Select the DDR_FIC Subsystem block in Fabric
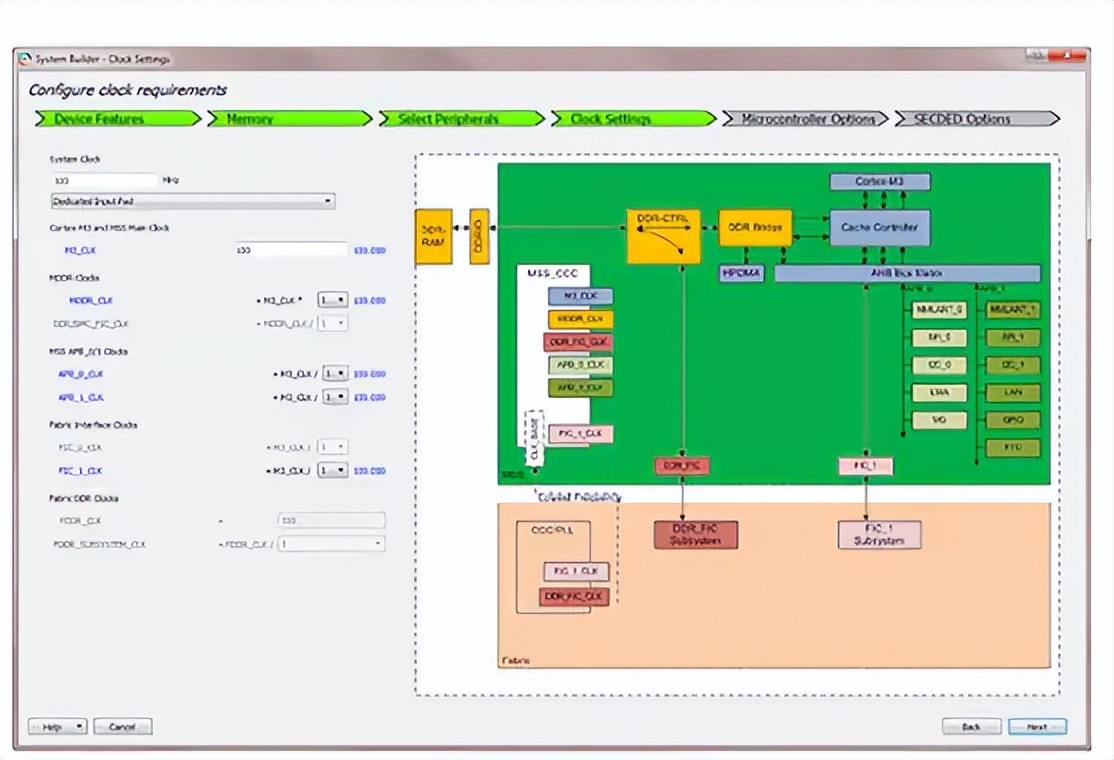1114x760 pixels. [695, 534]
